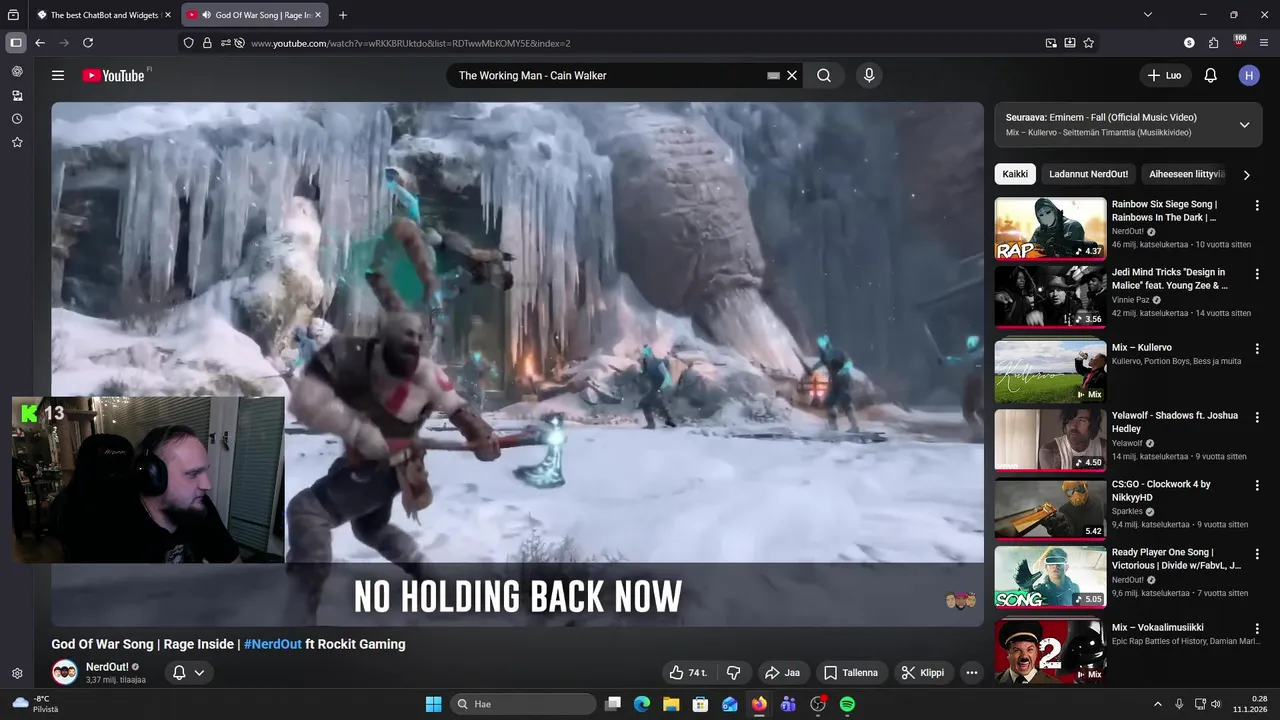Open the on-screen keyboard in search box
Screen dimensions: 1280x720
[773, 75]
